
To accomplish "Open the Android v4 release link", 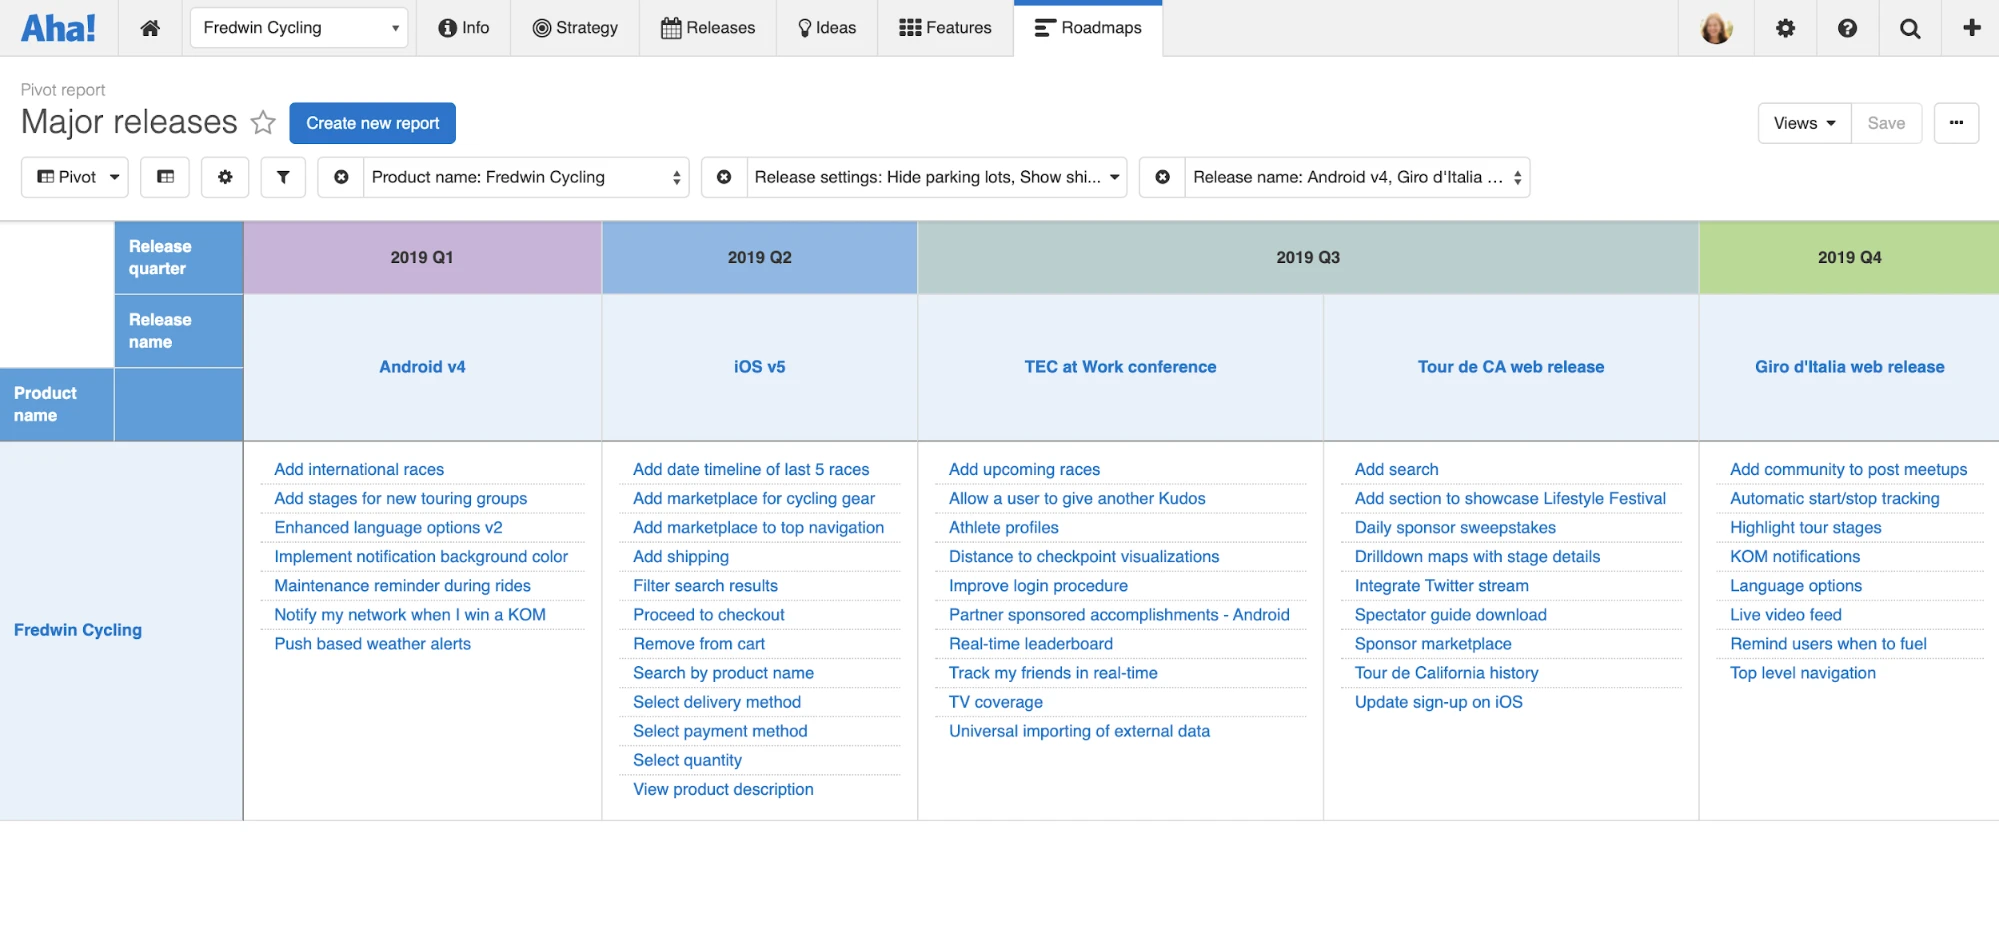I will coord(422,367).
